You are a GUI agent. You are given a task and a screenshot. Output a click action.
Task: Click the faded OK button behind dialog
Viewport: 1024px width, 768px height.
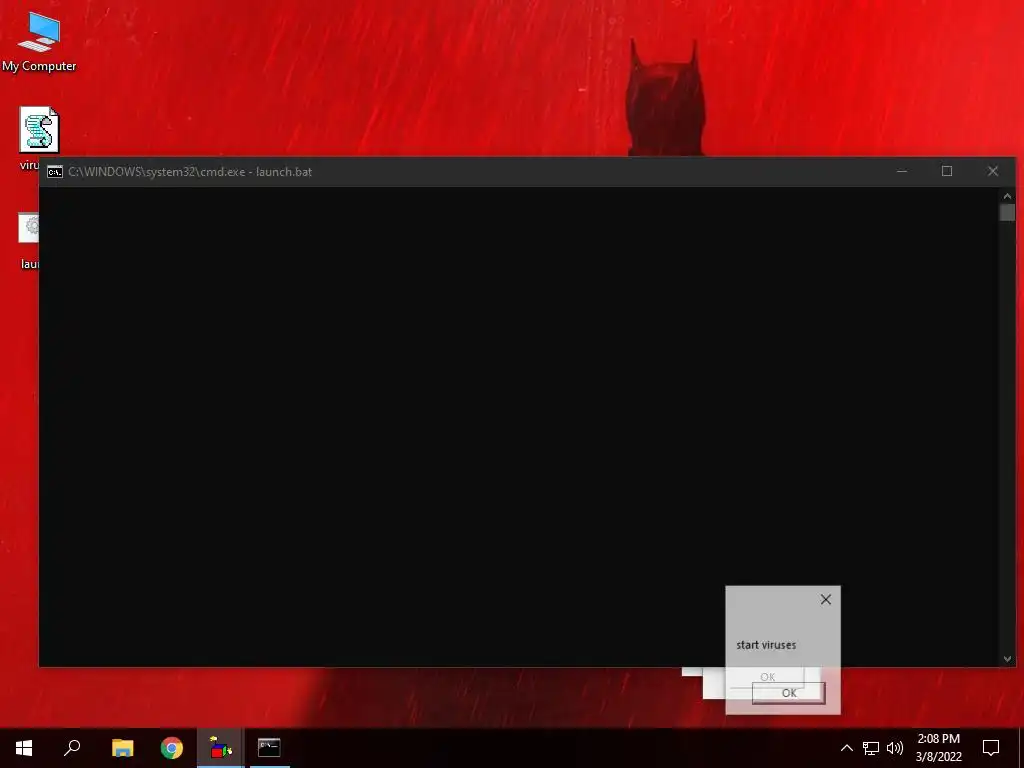[x=767, y=677]
